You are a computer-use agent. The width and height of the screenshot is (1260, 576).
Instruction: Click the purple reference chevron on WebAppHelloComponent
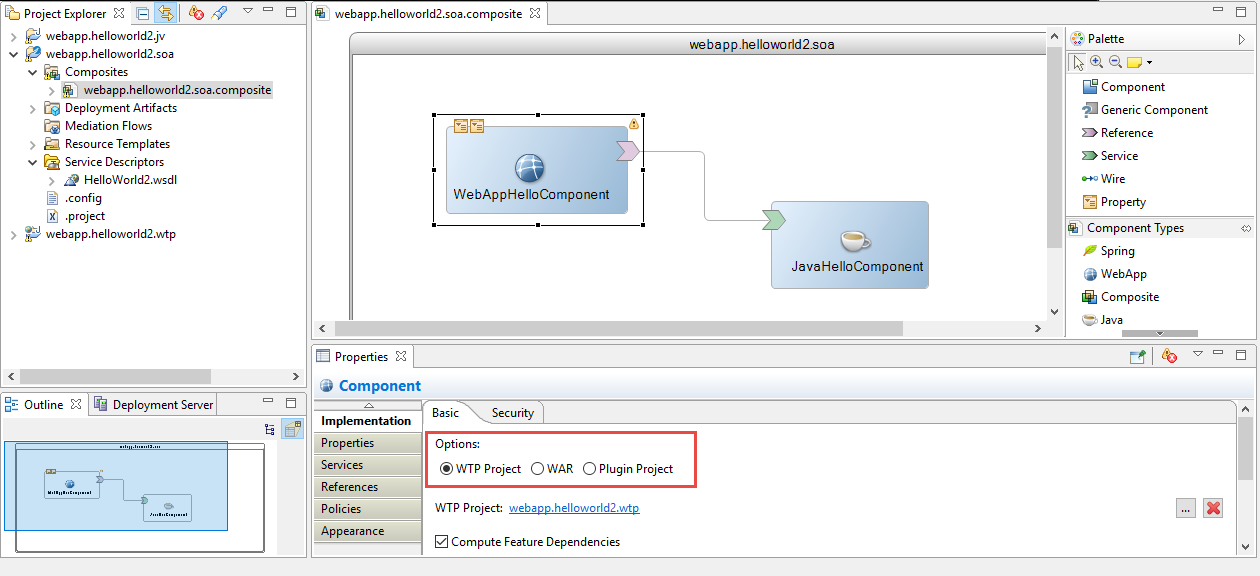628,151
